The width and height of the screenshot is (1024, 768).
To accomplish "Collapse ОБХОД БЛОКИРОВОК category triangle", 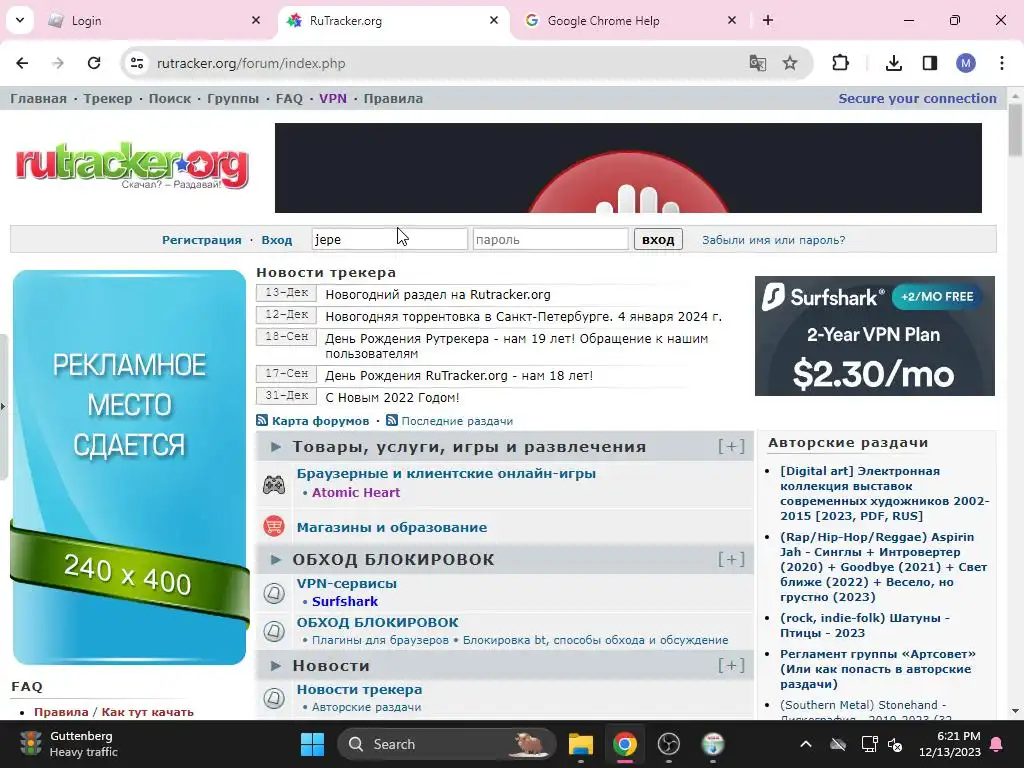I will click(276, 560).
